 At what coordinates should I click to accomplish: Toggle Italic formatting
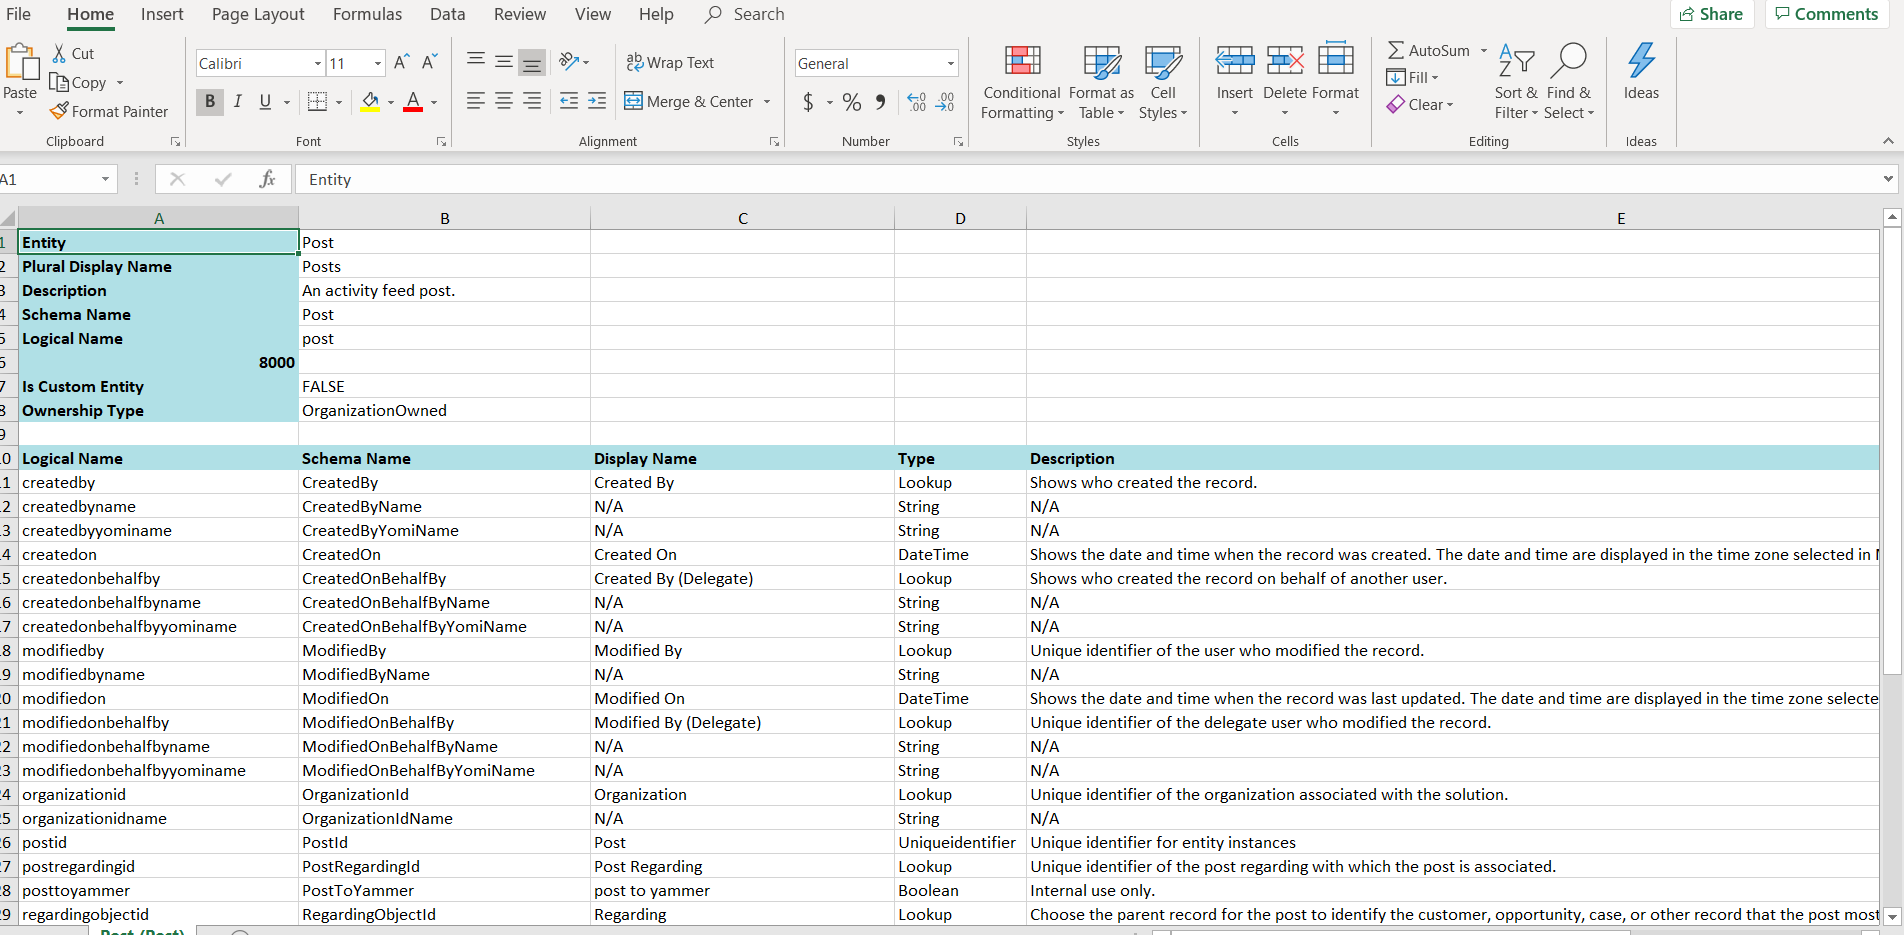click(x=238, y=102)
